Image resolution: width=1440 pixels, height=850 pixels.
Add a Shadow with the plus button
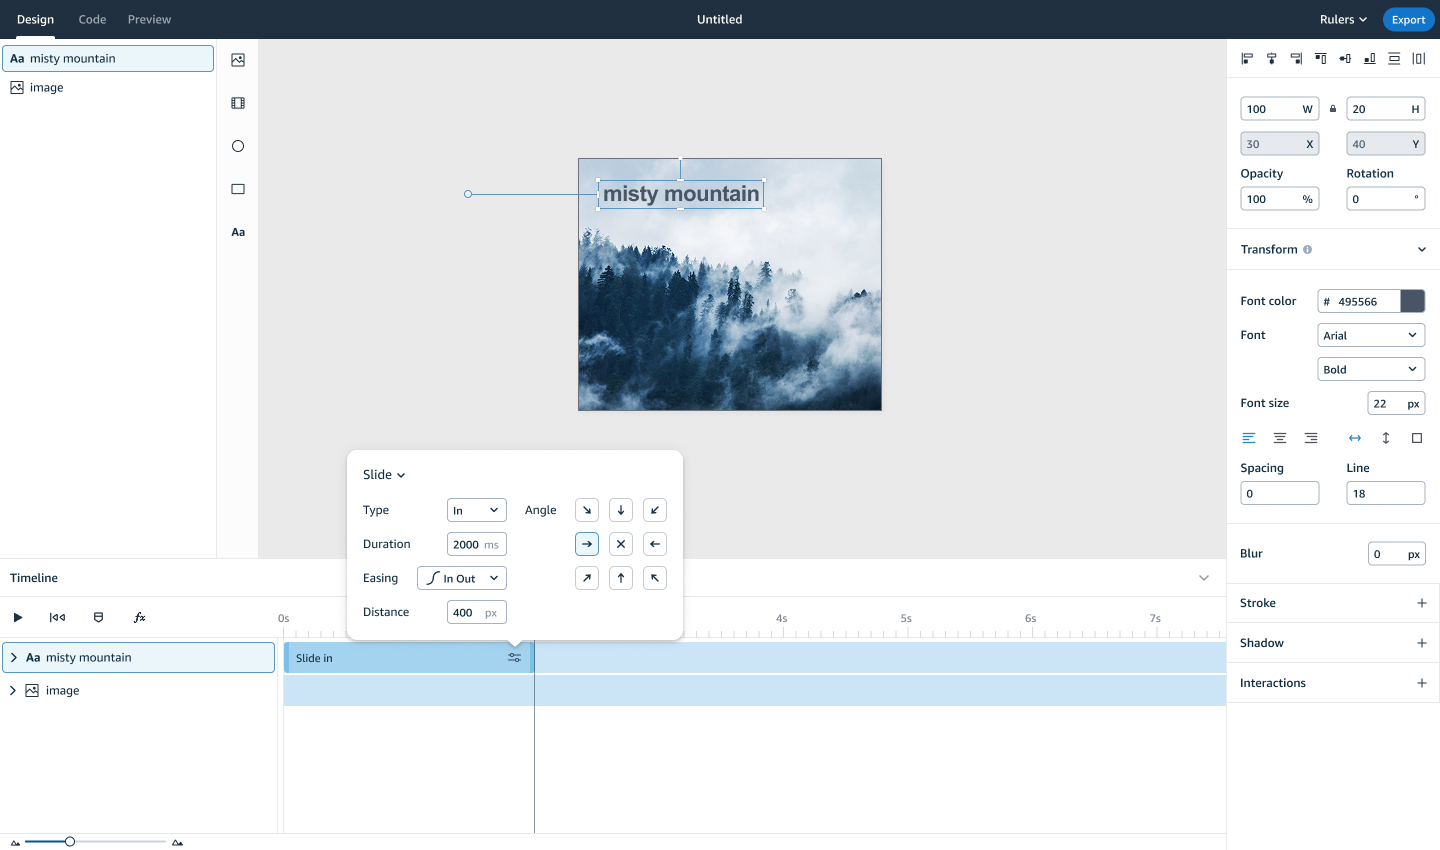pyautogui.click(x=1421, y=643)
